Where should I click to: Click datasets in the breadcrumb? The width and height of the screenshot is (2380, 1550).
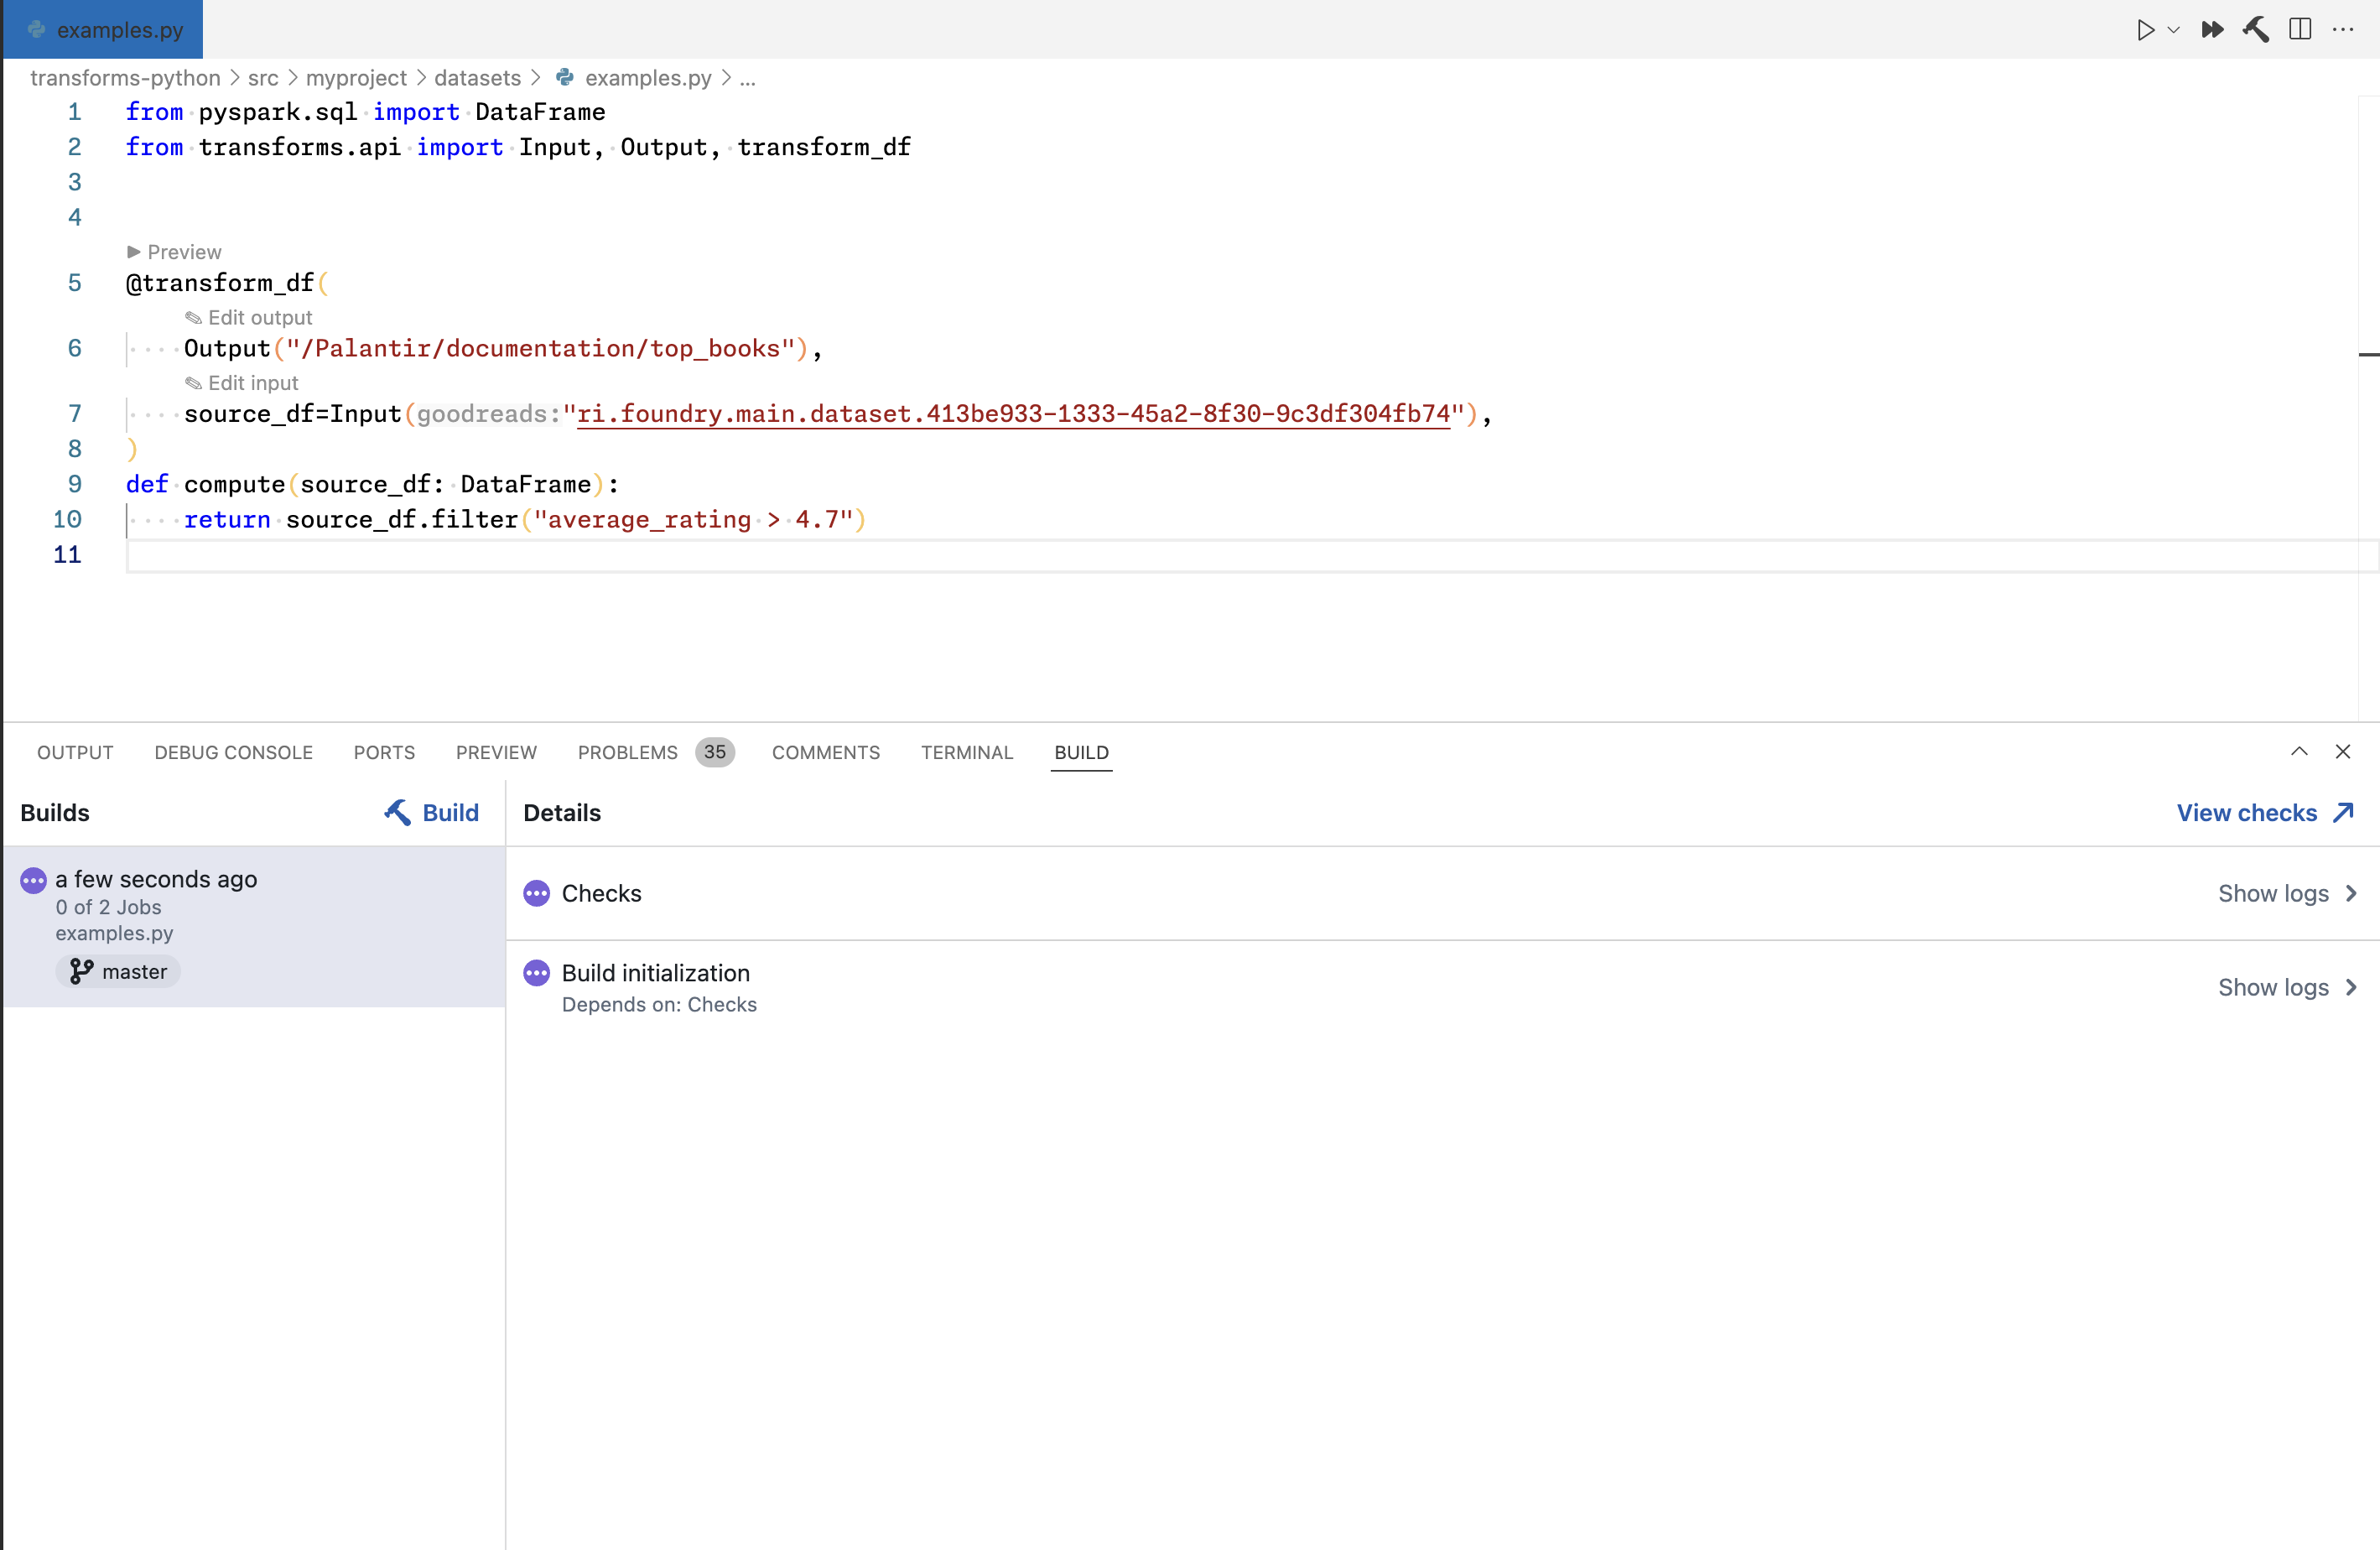click(x=477, y=78)
